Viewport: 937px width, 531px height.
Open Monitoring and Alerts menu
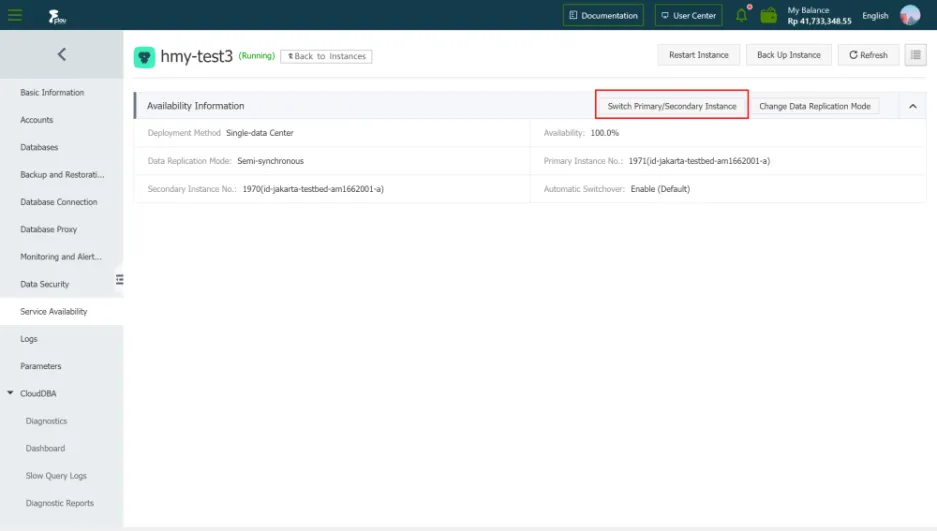[61, 257]
